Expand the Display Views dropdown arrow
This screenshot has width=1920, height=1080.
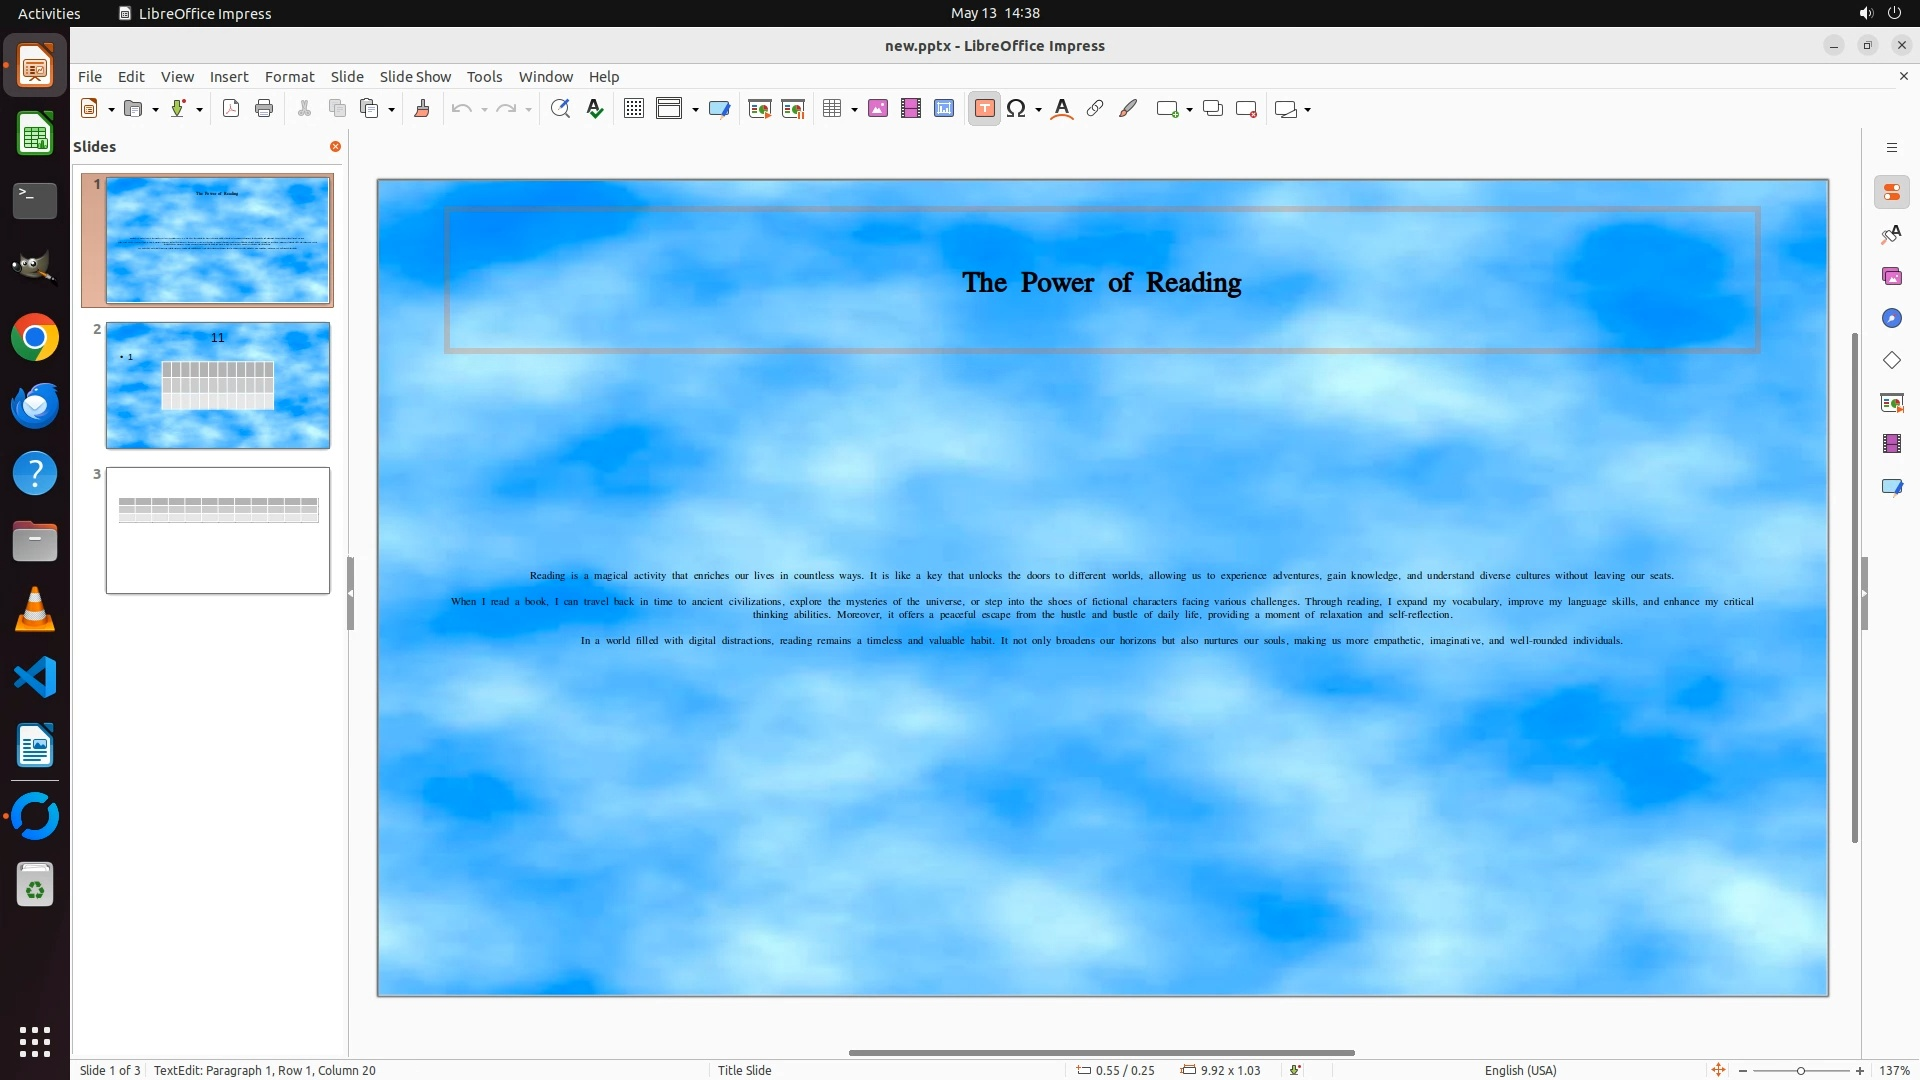[x=695, y=109]
